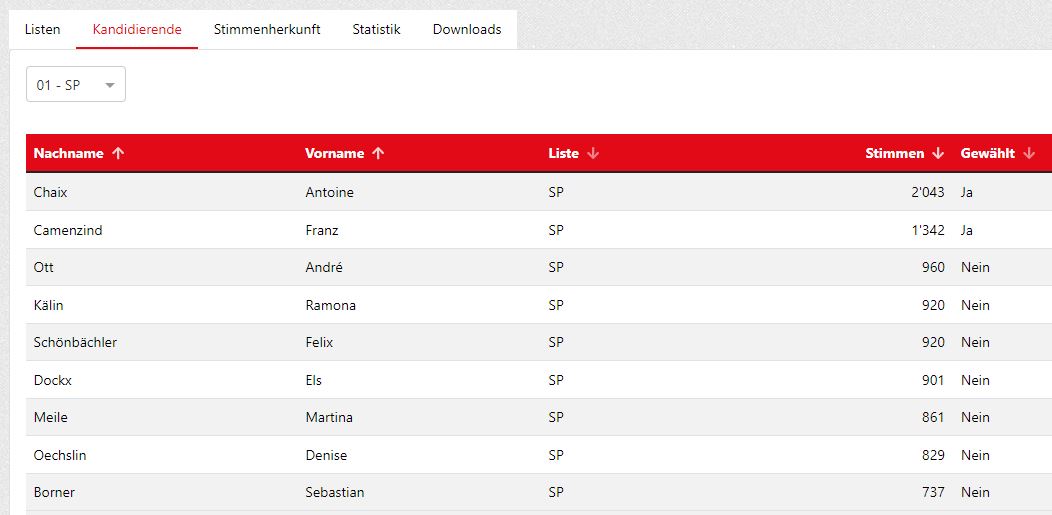Click SP list cell in Meile row
Image resolution: width=1052 pixels, height=515 pixels.
click(x=556, y=418)
